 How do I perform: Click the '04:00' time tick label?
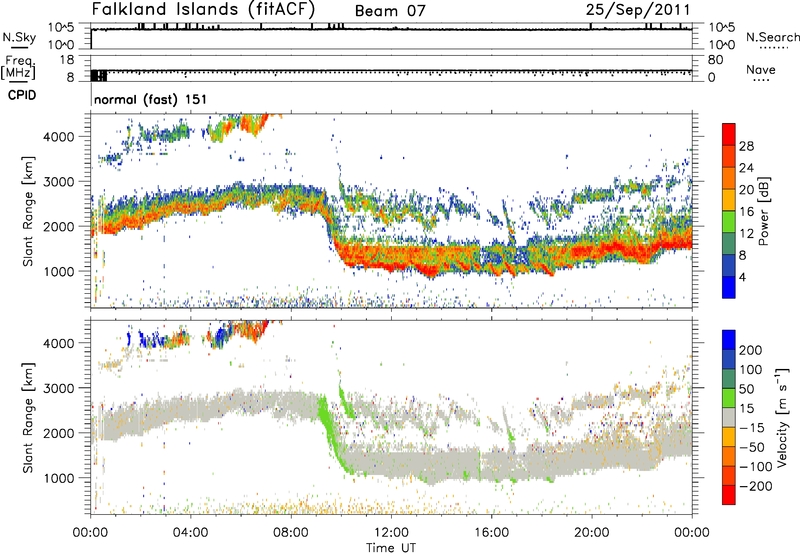191,533
